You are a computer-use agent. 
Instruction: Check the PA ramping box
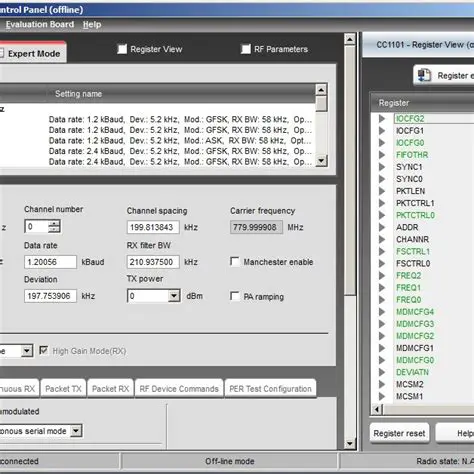235,296
